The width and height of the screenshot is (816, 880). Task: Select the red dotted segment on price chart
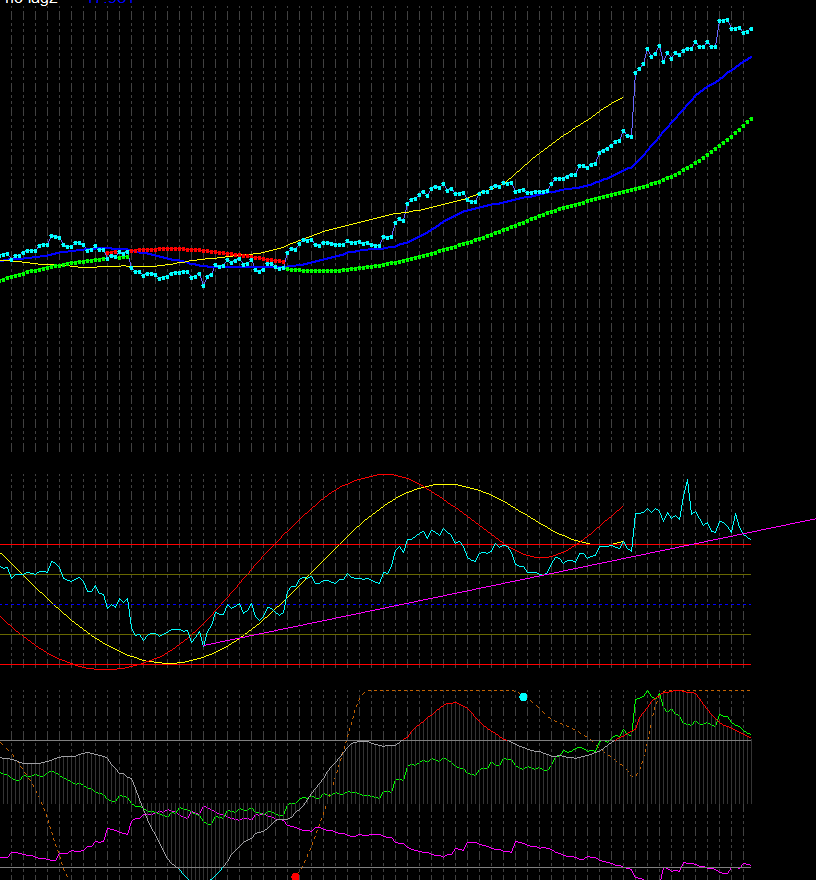(x=196, y=251)
